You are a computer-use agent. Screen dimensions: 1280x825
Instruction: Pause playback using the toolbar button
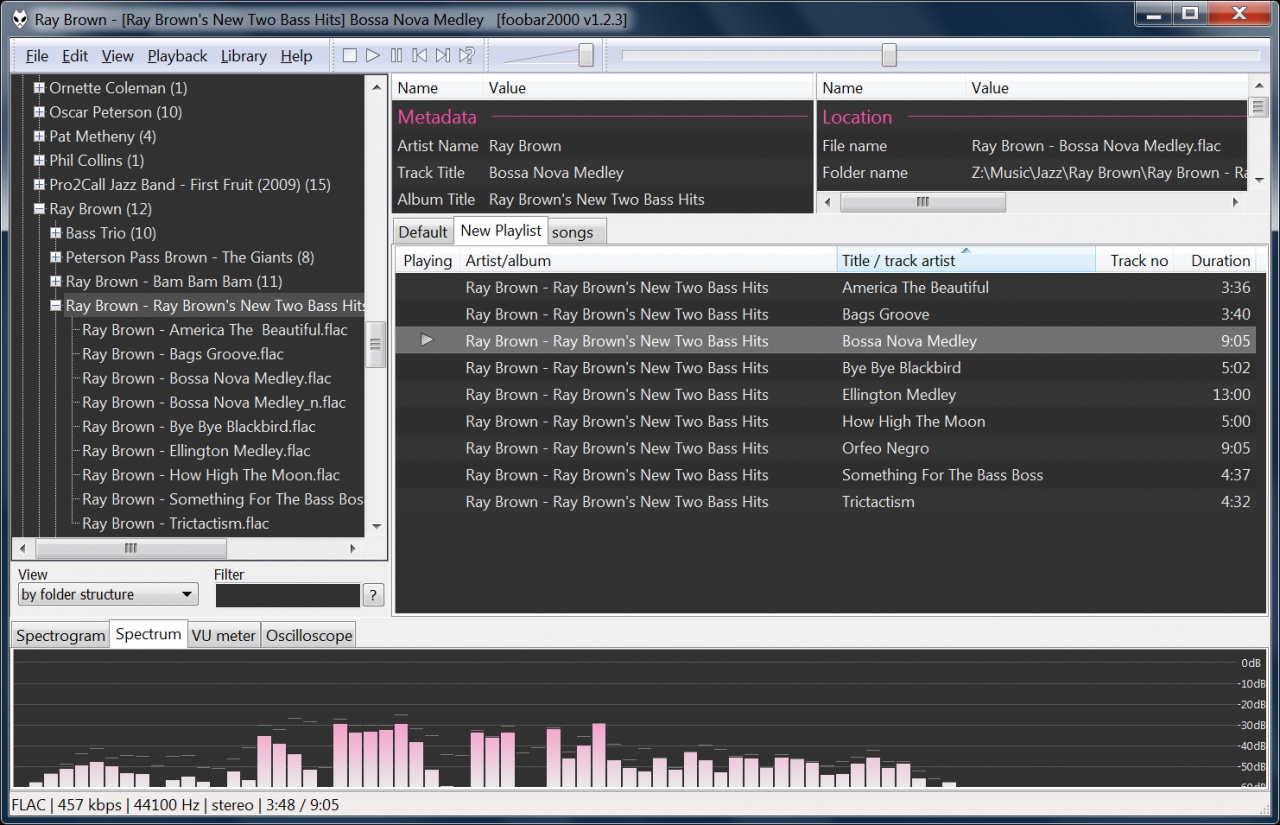pyautogui.click(x=396, y=56)
